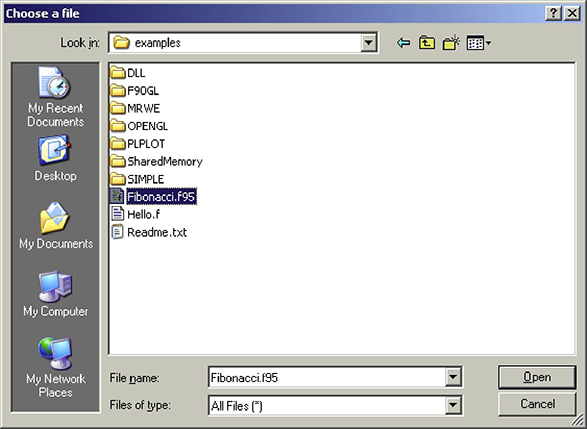Expand the Look in dropdown
587x429 pixels.
point(368,43)
